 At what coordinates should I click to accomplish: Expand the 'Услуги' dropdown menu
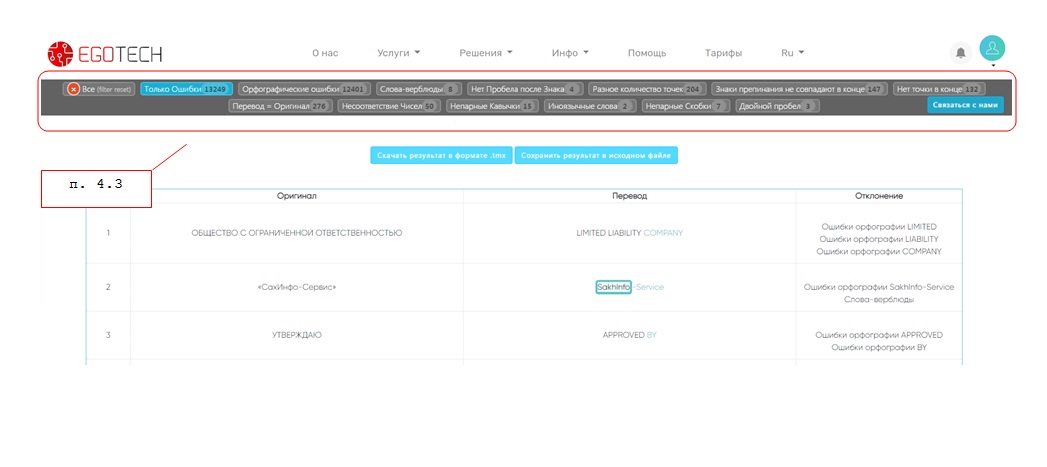[398, 52]
